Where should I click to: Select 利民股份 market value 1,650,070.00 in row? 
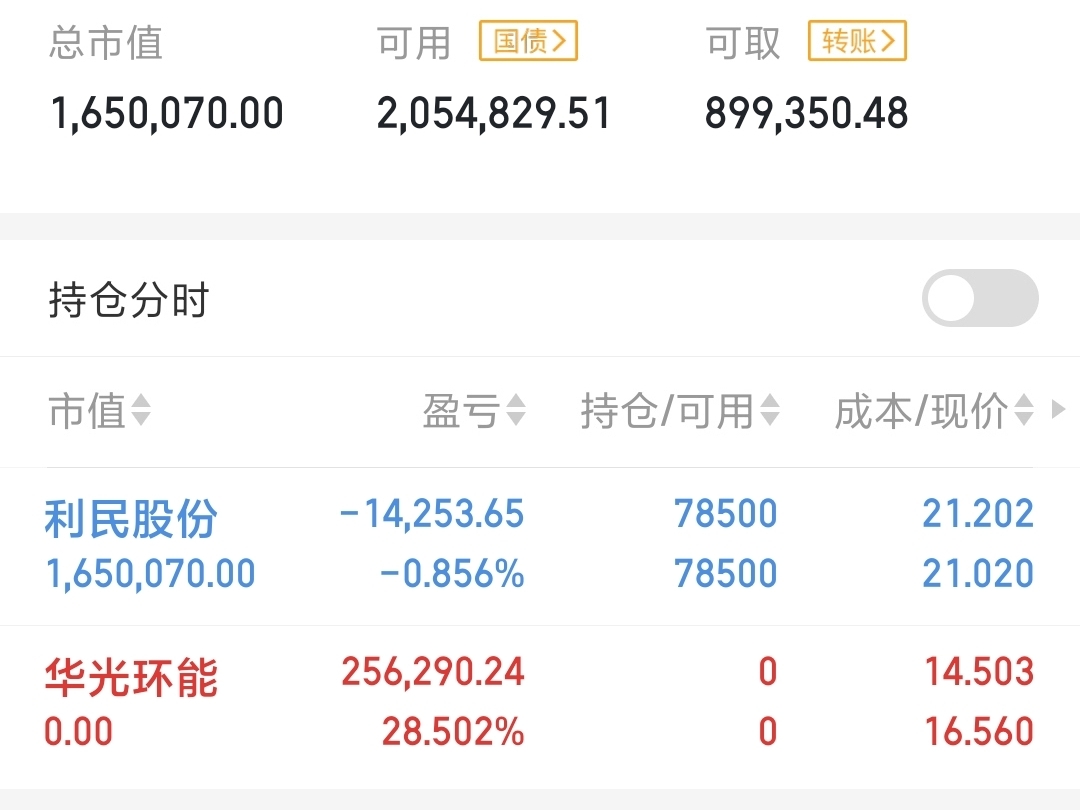tap(150, 574)
